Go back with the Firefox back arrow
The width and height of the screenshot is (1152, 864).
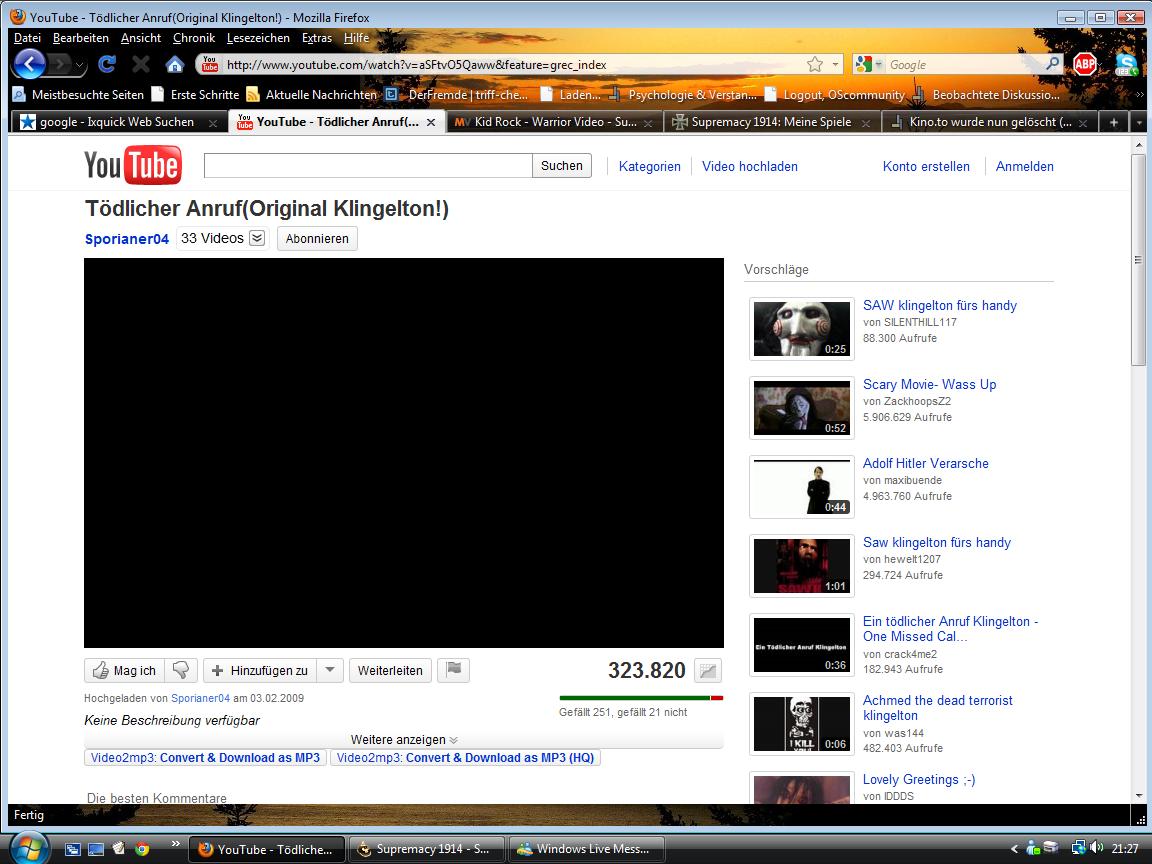(30, 65)
